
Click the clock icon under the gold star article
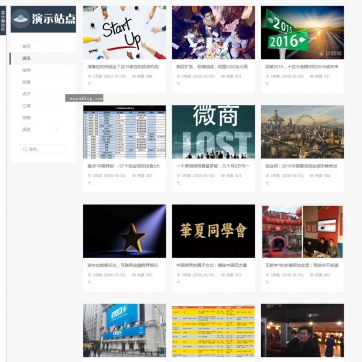click(89, 275)
